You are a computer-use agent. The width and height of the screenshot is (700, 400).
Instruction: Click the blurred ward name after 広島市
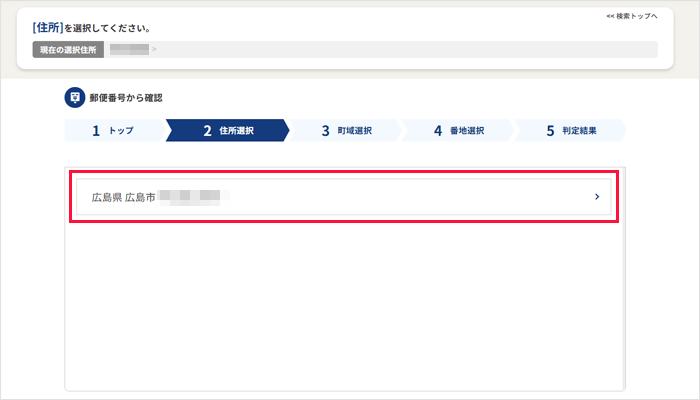coord(192,197)
